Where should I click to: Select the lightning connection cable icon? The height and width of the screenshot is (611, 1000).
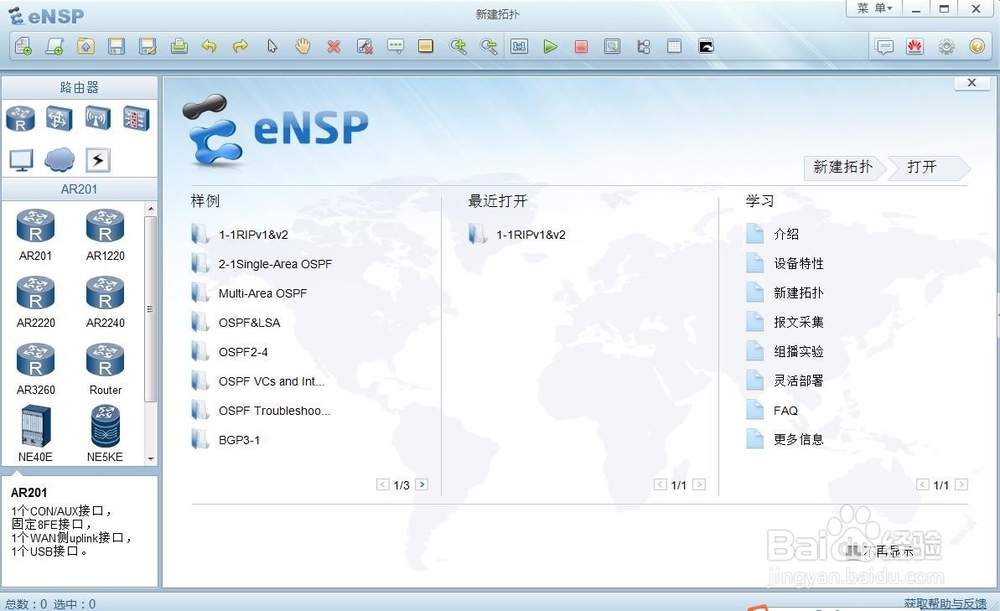pos(98,160)
